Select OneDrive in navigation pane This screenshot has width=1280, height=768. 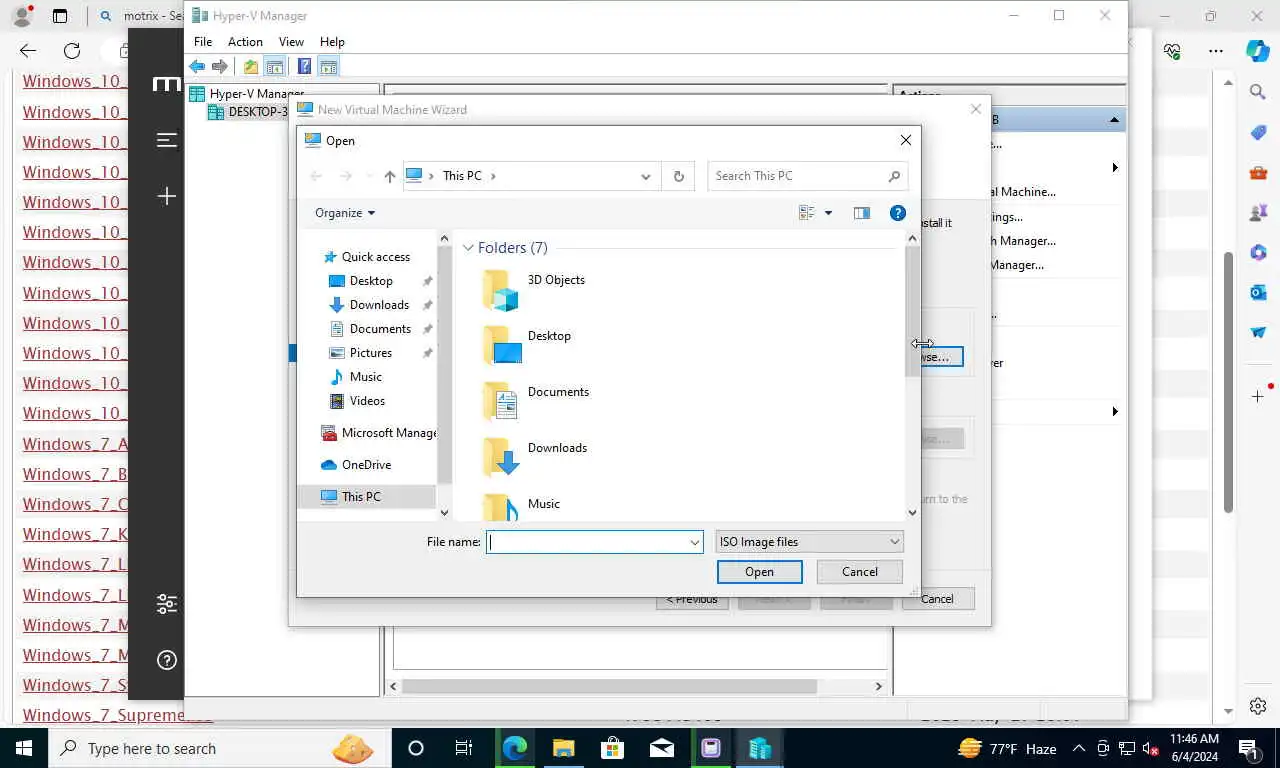pyautogui.click(x=367, y=465)
